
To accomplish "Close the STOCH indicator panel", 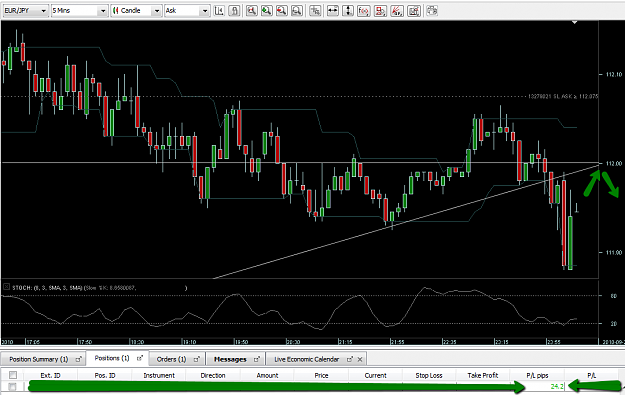I will click(6, 287).
